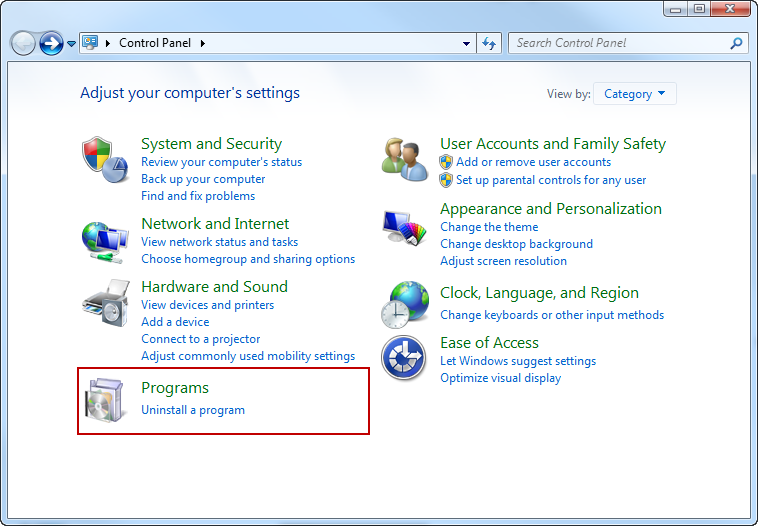This screenshot has height=526, width=758.
Task: Click Choose homegroup and sharing options
Action: pyautogui.click(x=248, y=259)
